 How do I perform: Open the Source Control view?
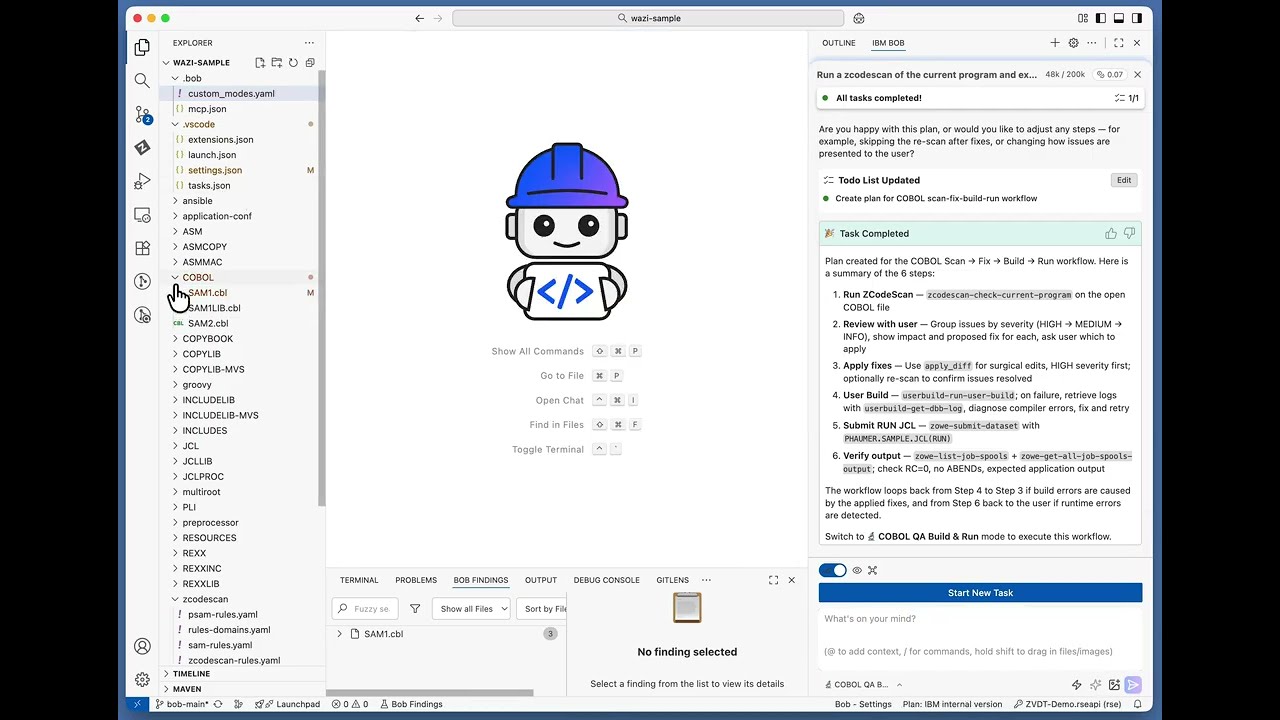(142, 115)
